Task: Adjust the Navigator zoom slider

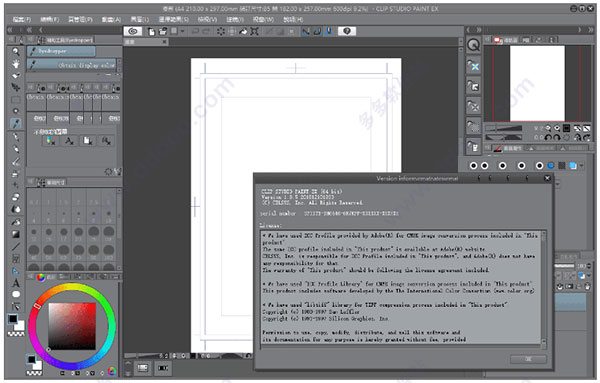Action: coord(504,128)
